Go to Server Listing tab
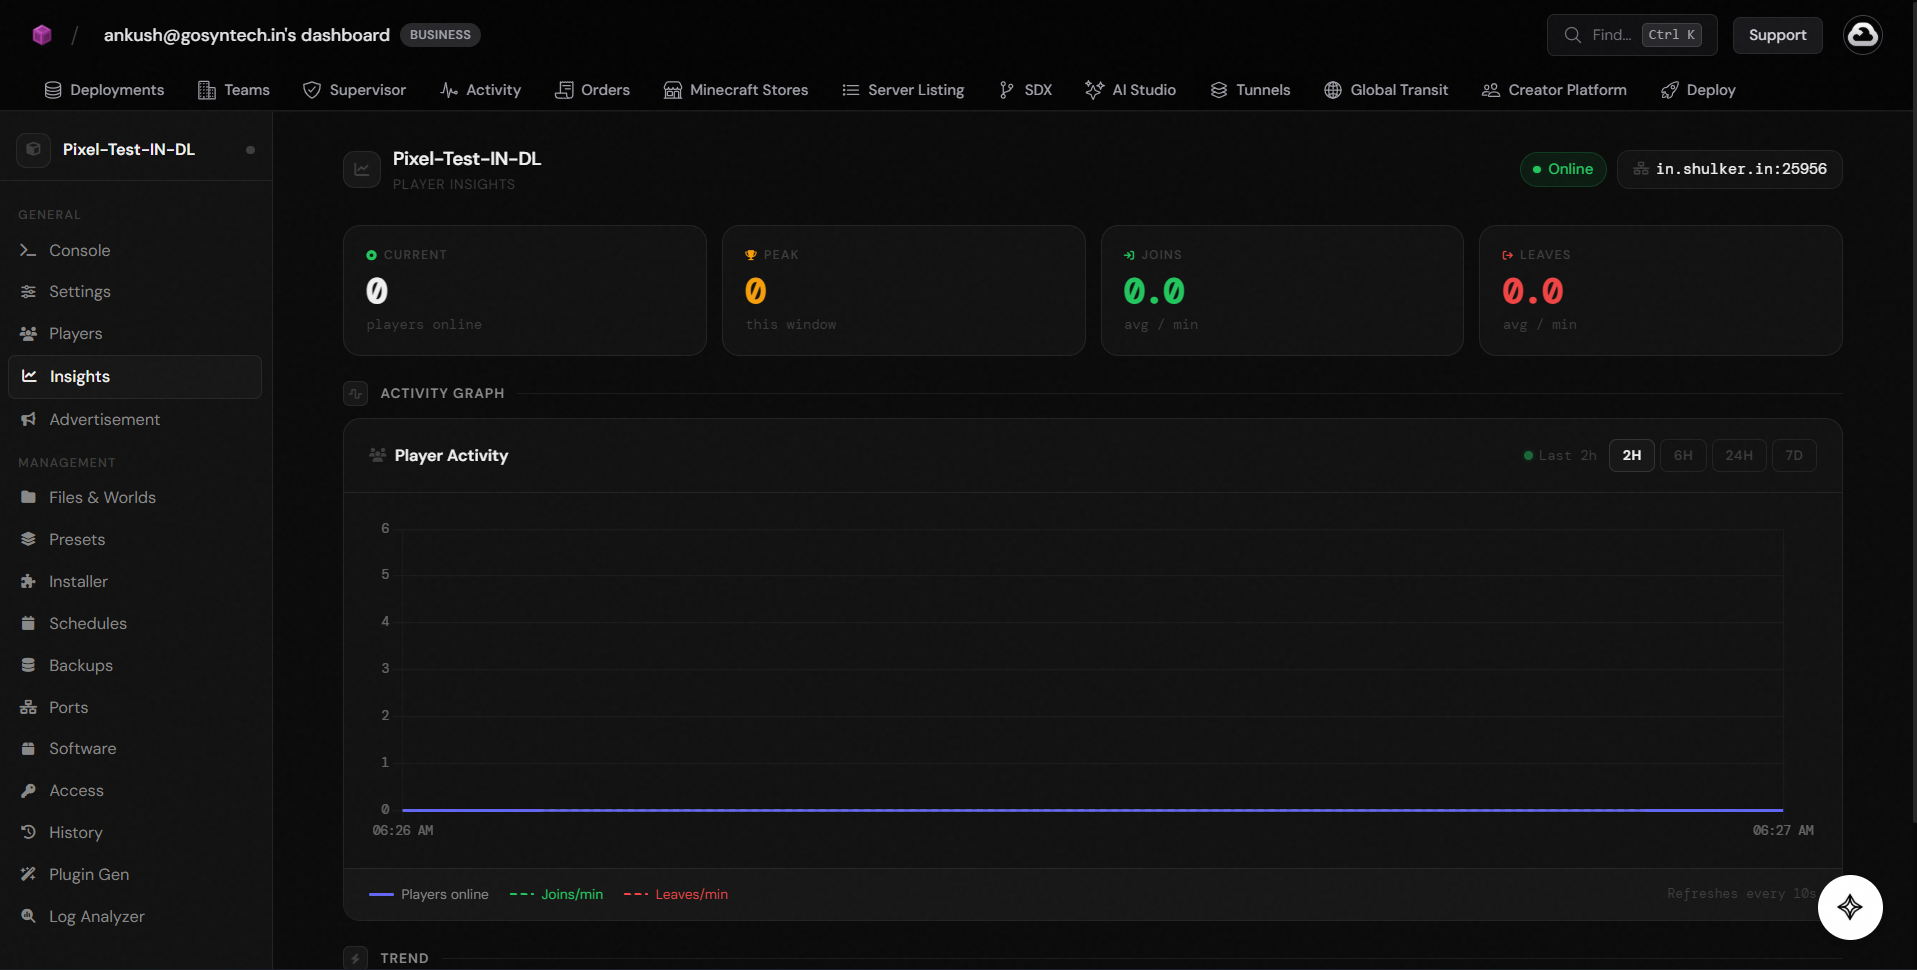Image resolution: width=1917 pixels, height=970 pixels. [x=903, y=90]
